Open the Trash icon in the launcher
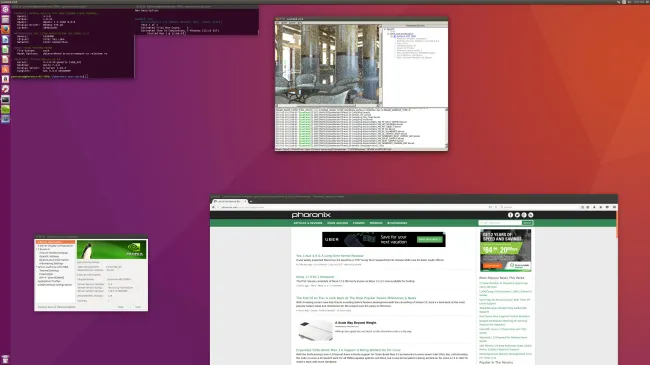Image resolution: width=650 pixels, height=365 pixels. click(5, 359)
